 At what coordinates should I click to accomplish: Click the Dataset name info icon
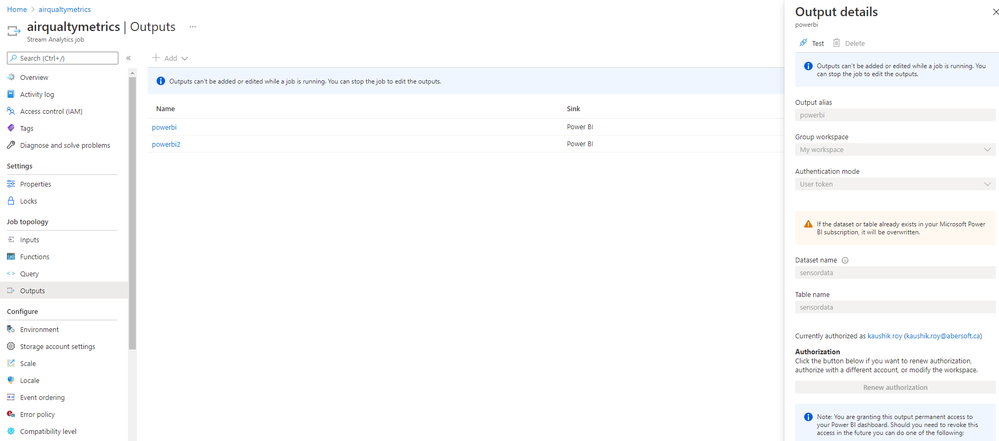tap(845, 260)
